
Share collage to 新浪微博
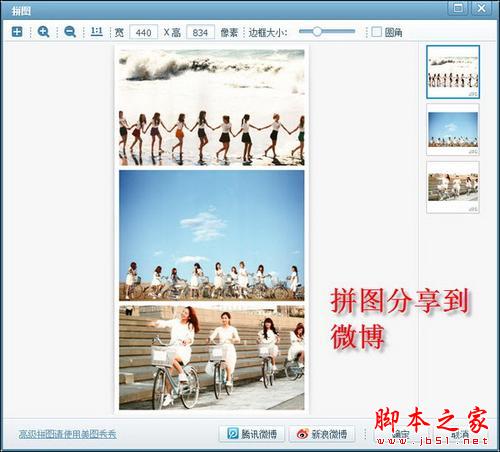click(322, 434)
